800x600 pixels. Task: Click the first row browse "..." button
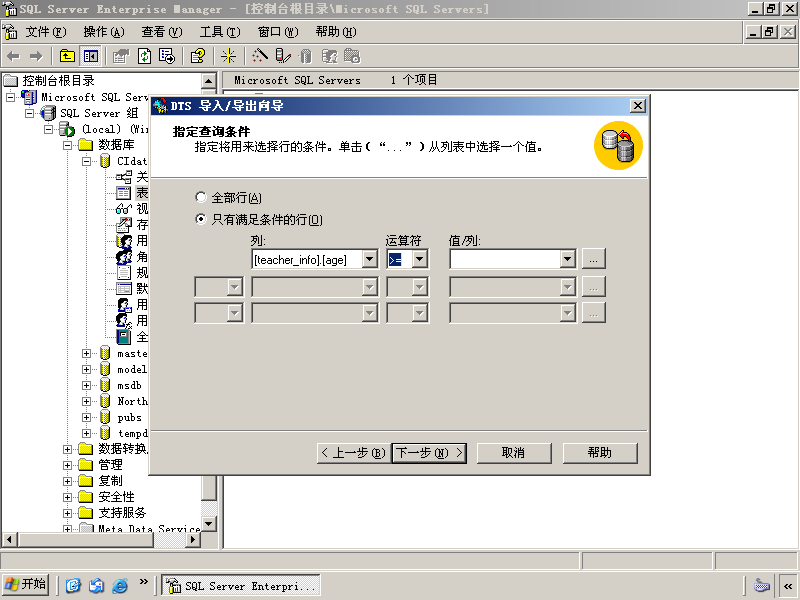click(x=593, y=259)
